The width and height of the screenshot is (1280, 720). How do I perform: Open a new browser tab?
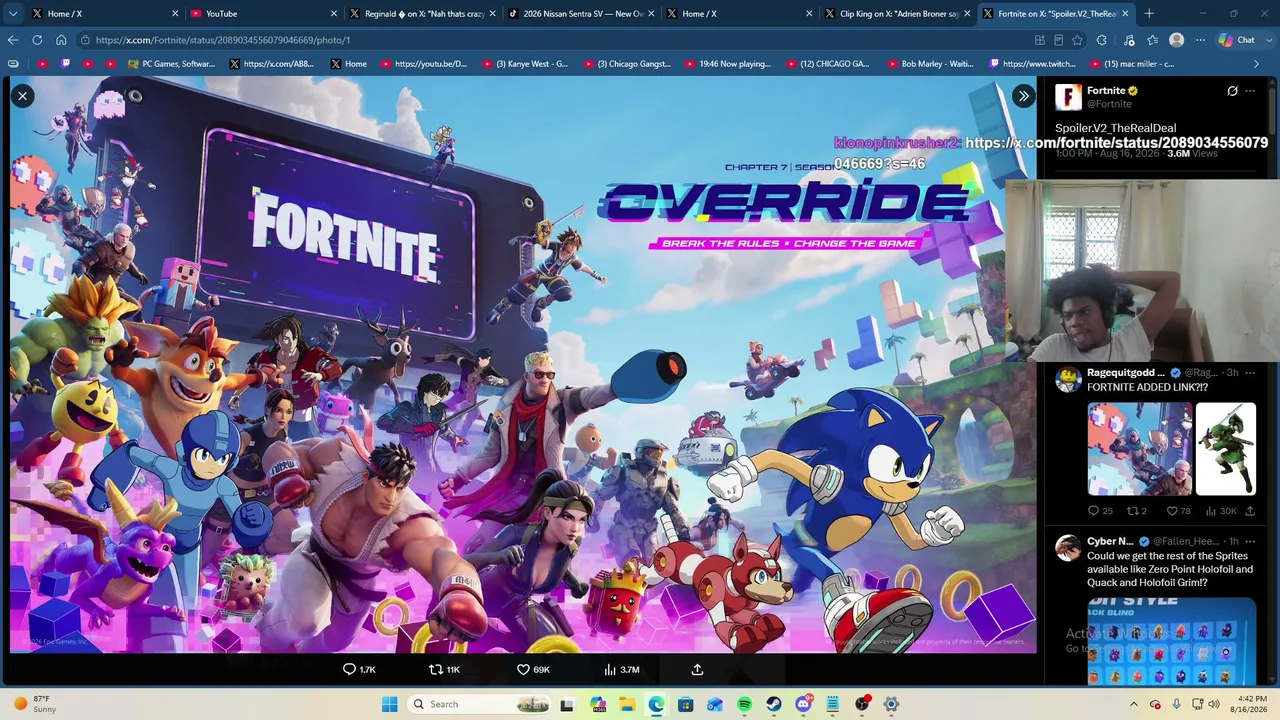(1149, 14)
